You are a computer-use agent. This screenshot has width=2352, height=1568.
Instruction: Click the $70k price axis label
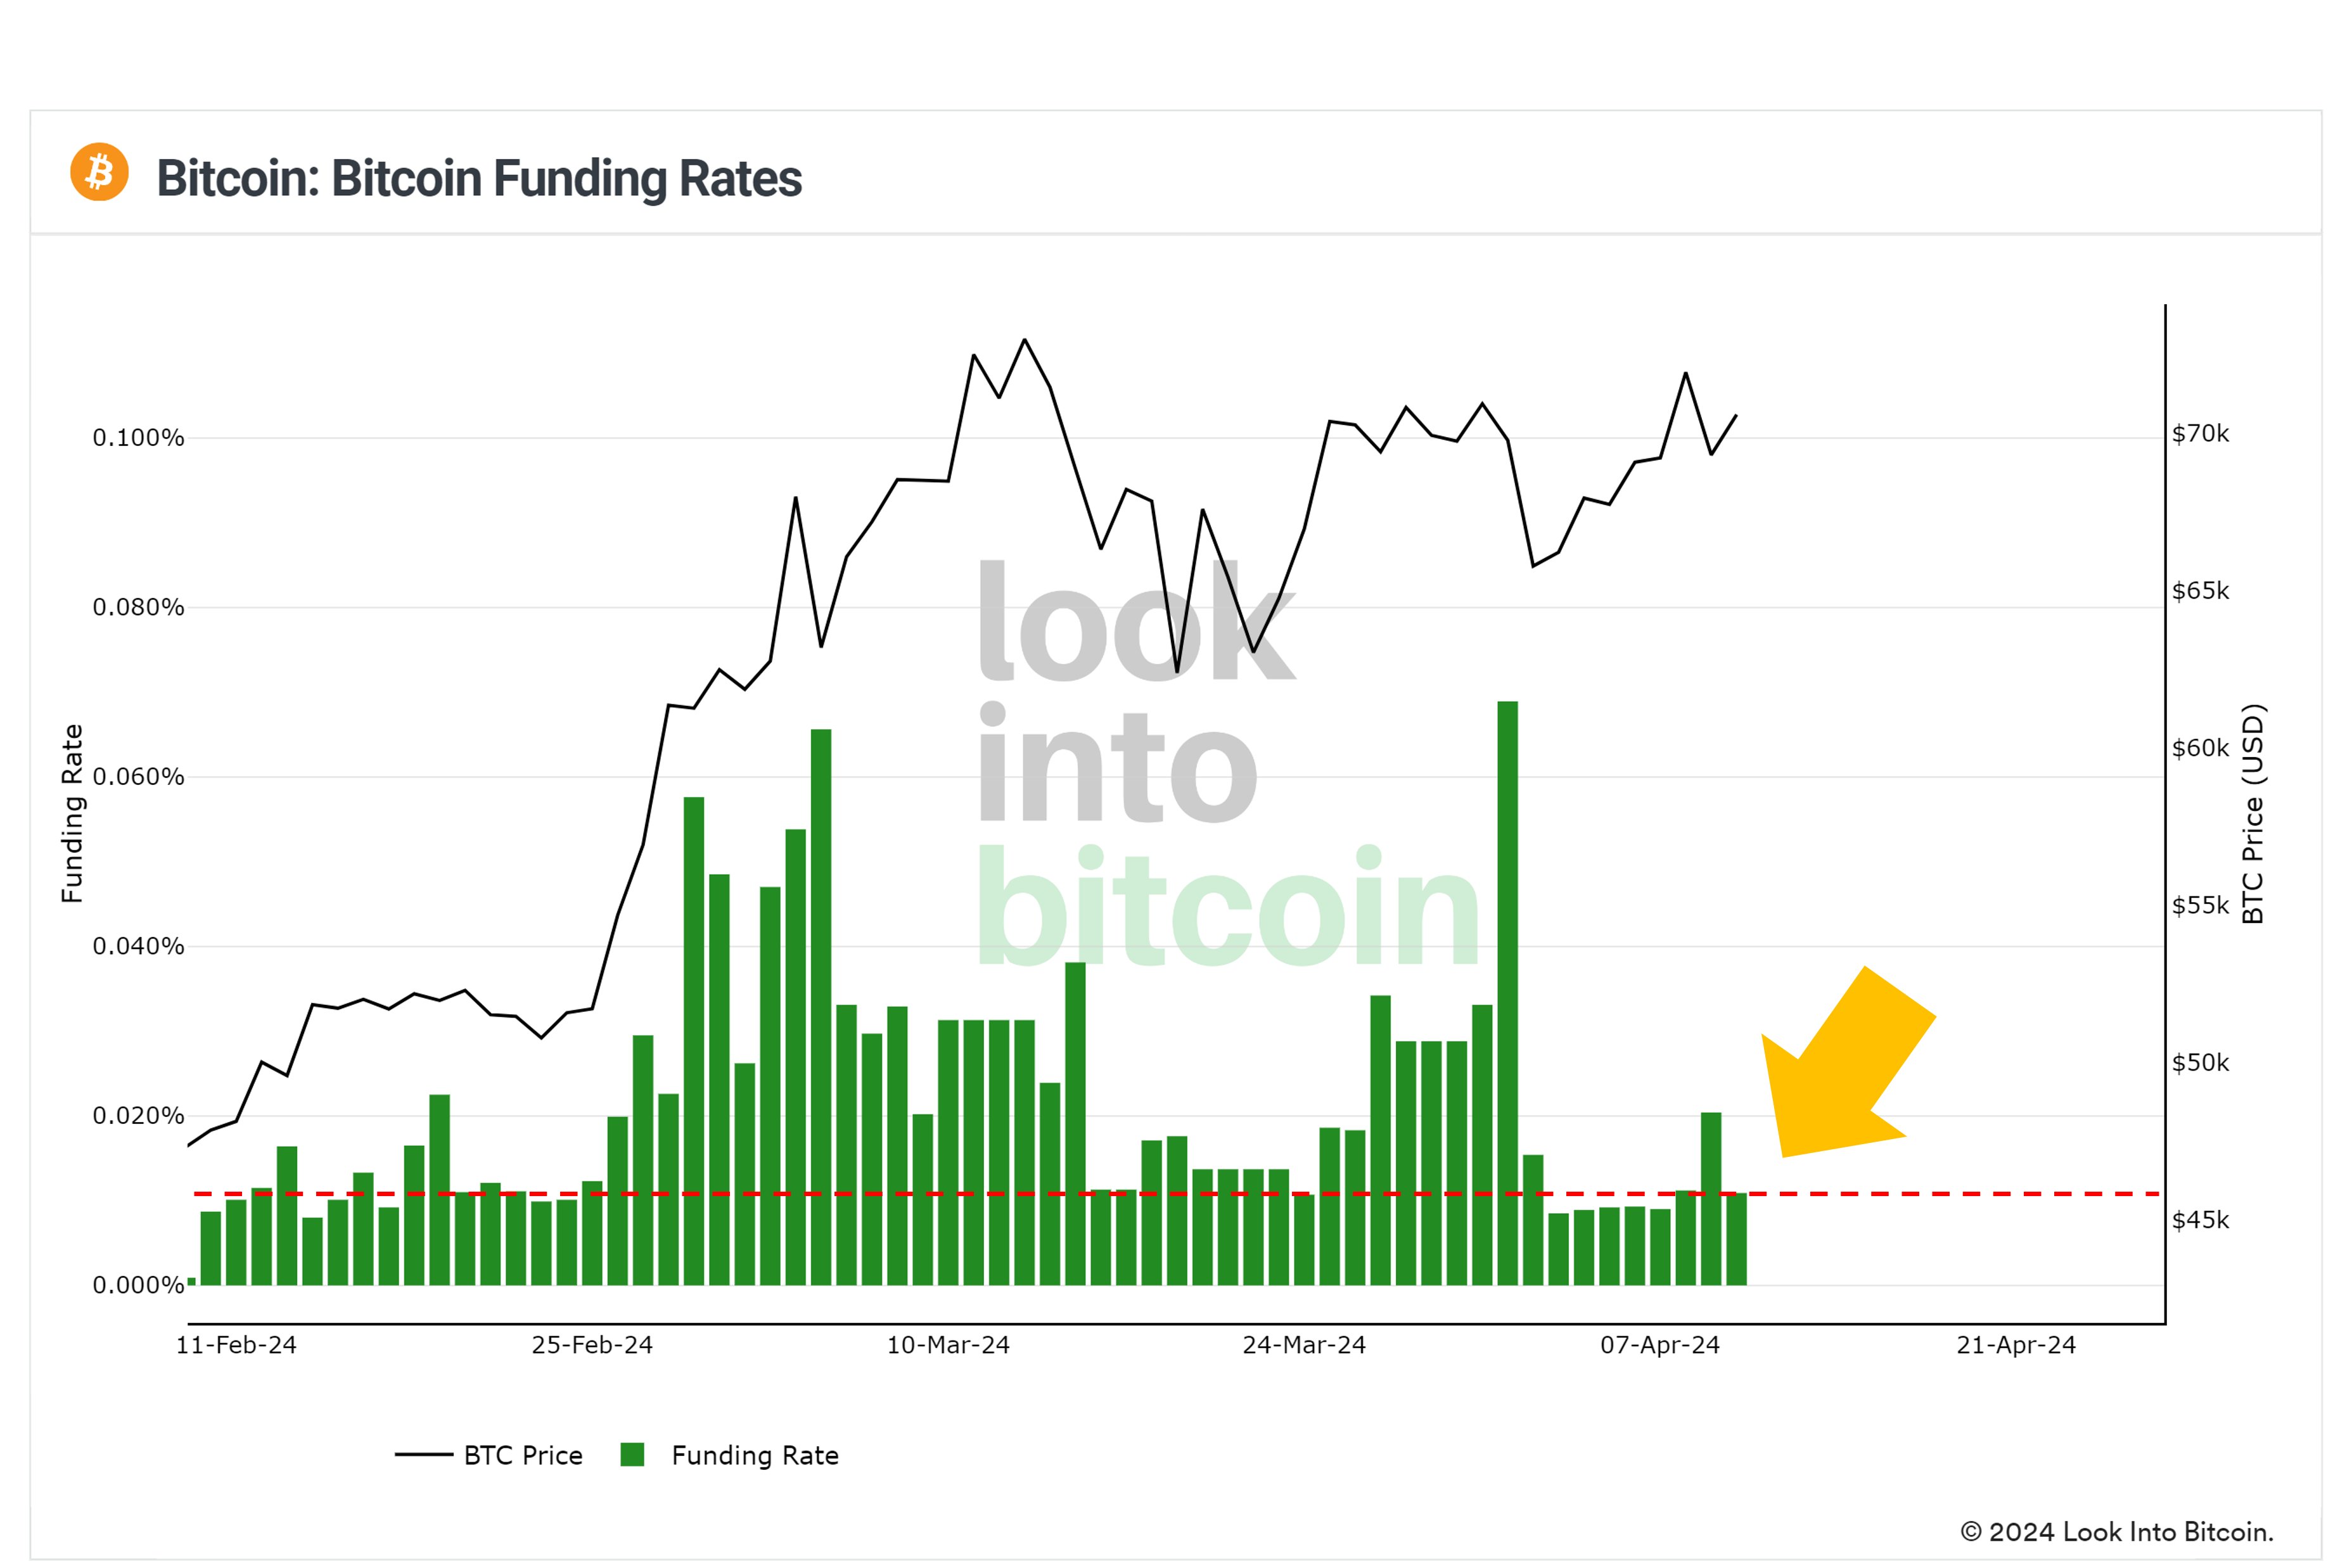click(2200, 434)
